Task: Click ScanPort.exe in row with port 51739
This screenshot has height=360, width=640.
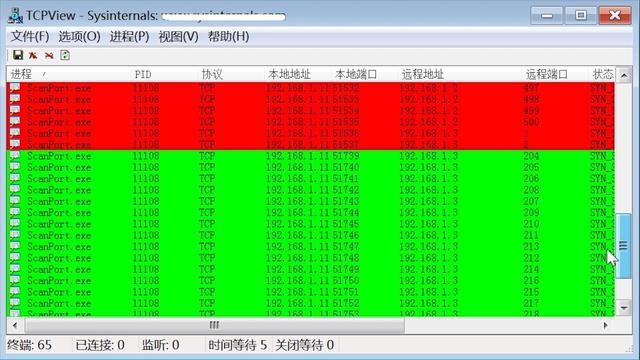Action: 59,156
